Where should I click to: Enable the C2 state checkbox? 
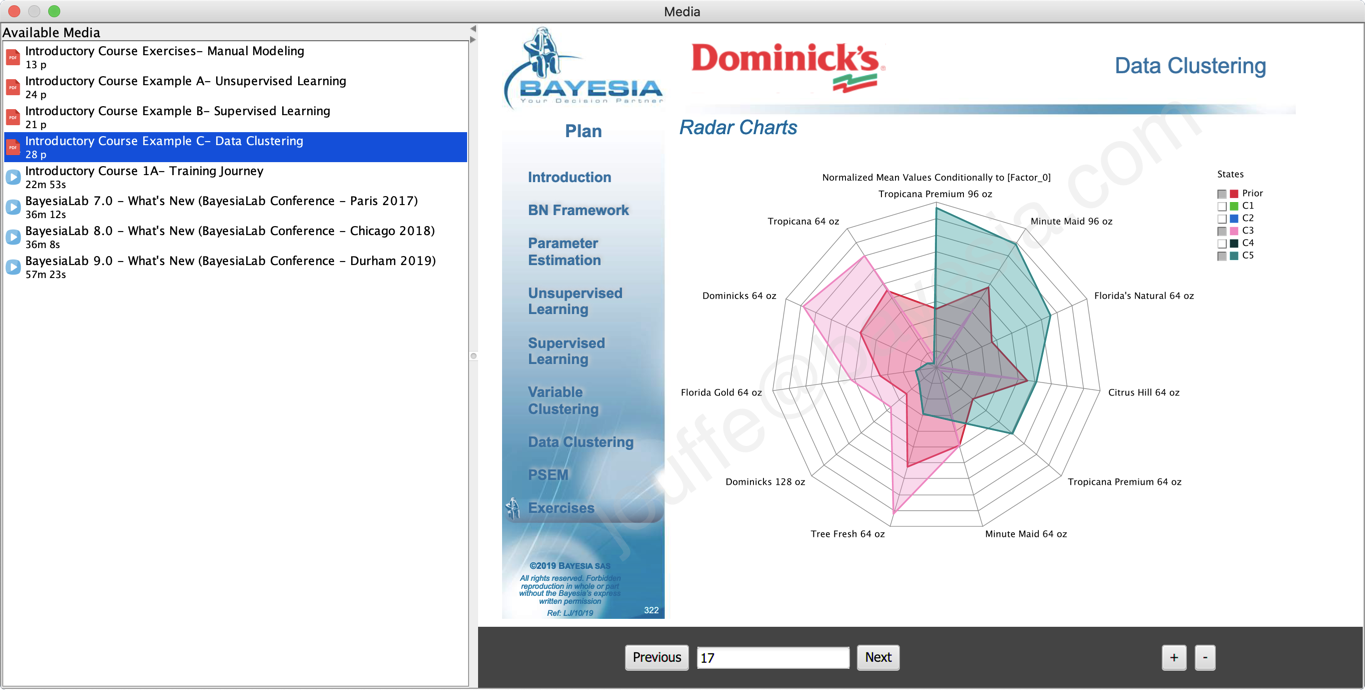(x=1222, y=218)
